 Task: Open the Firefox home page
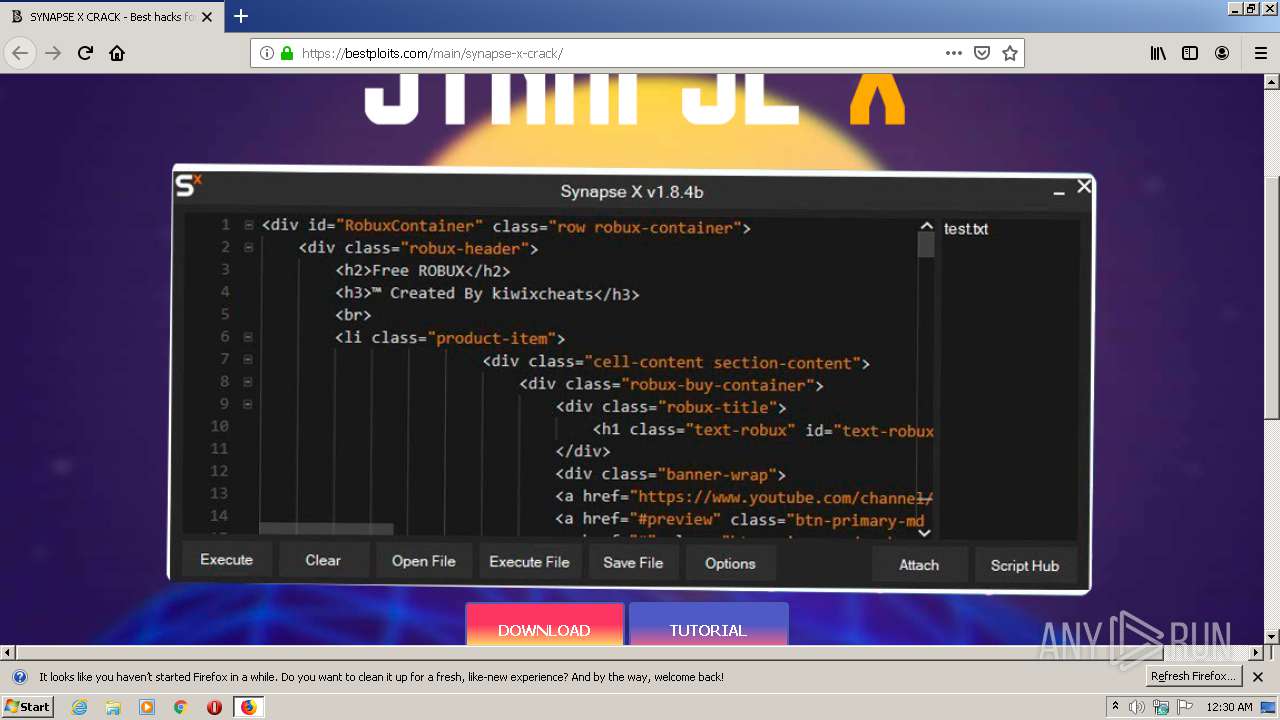[117, 53]
